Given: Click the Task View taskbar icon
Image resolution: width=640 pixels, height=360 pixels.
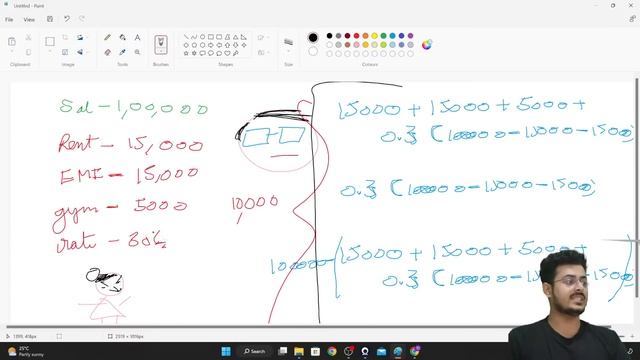Looking at the screenshot, I should pos(282,351).
